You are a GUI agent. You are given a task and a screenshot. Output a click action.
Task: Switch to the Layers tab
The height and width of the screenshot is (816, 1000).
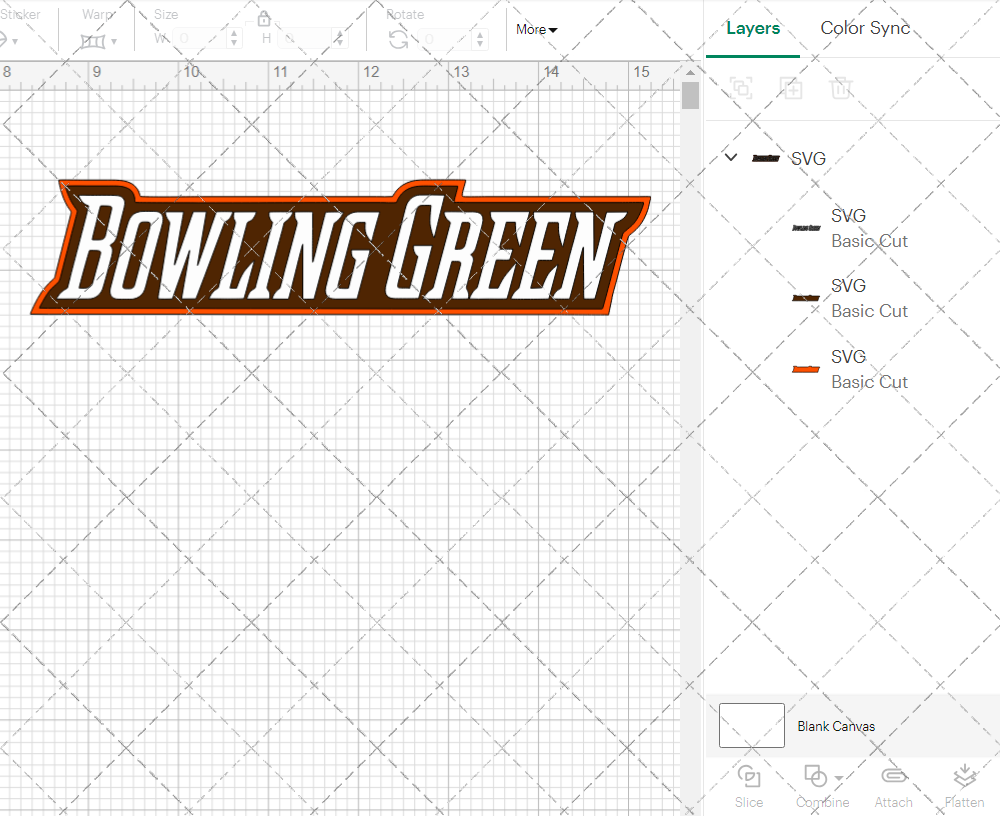(x=753, y=28)
